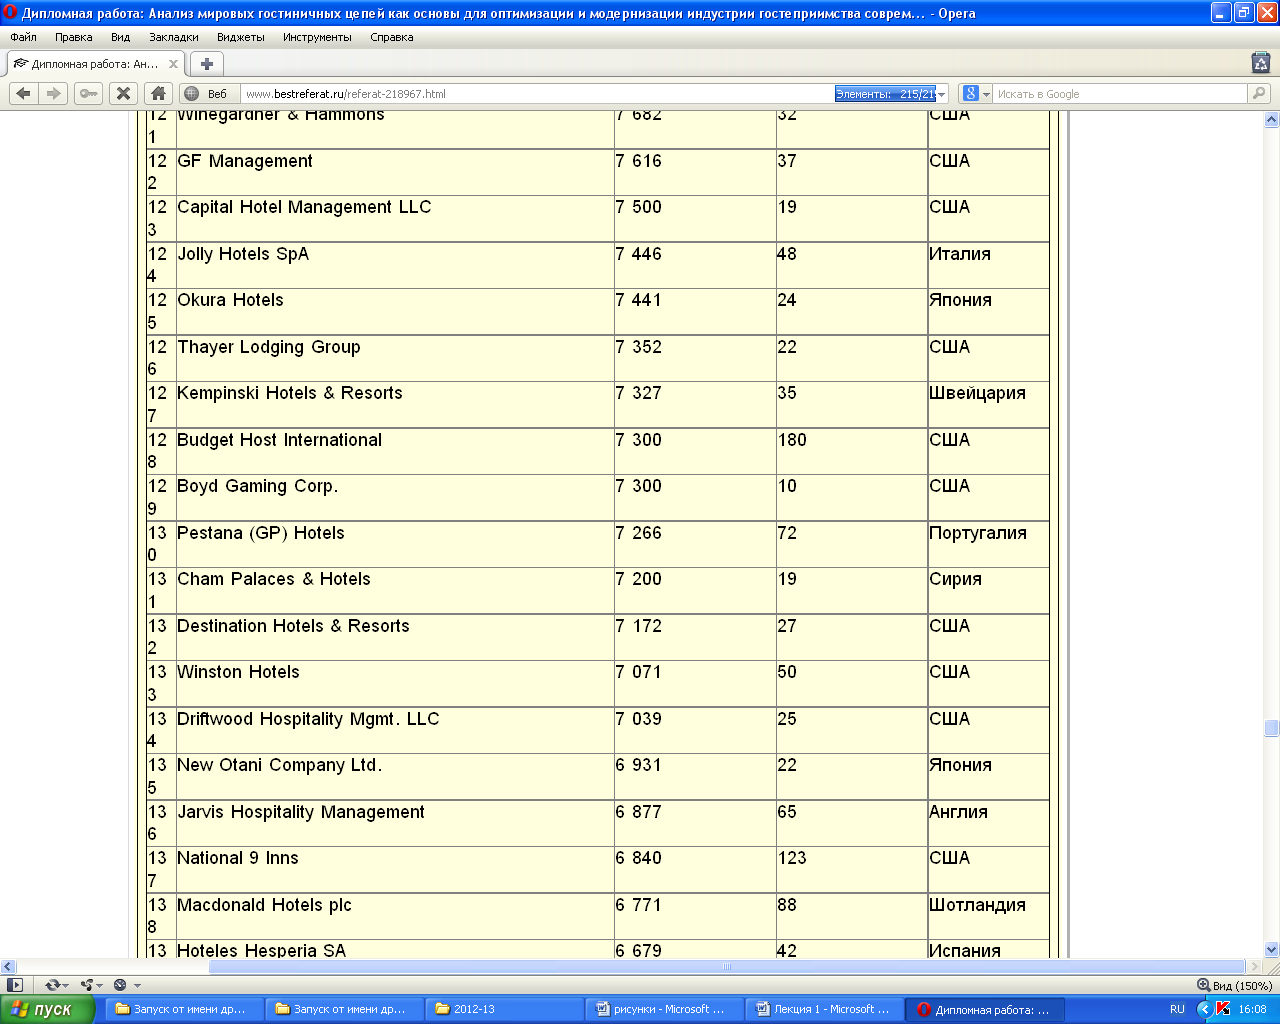Click the Capital Hotel Management LLC cell
The height and width of the screenshot is (1024, 1280).
pos(395,218)
